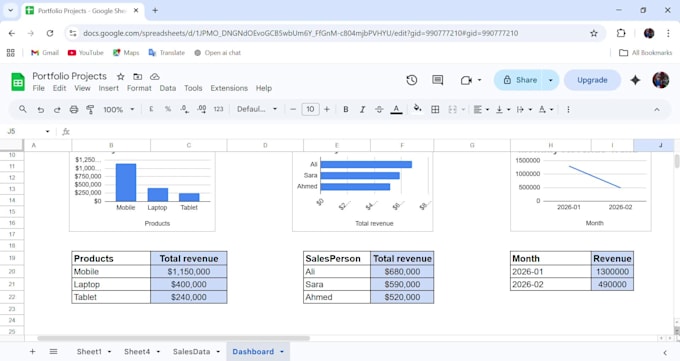Open the Help menu
Image resolution: width=680 pixels, height=361 pixels.
point(264,88)
